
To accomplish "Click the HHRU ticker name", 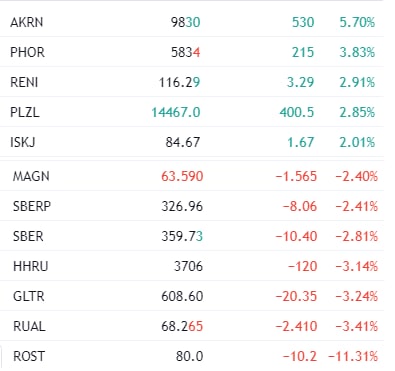I will coord(31,266).
